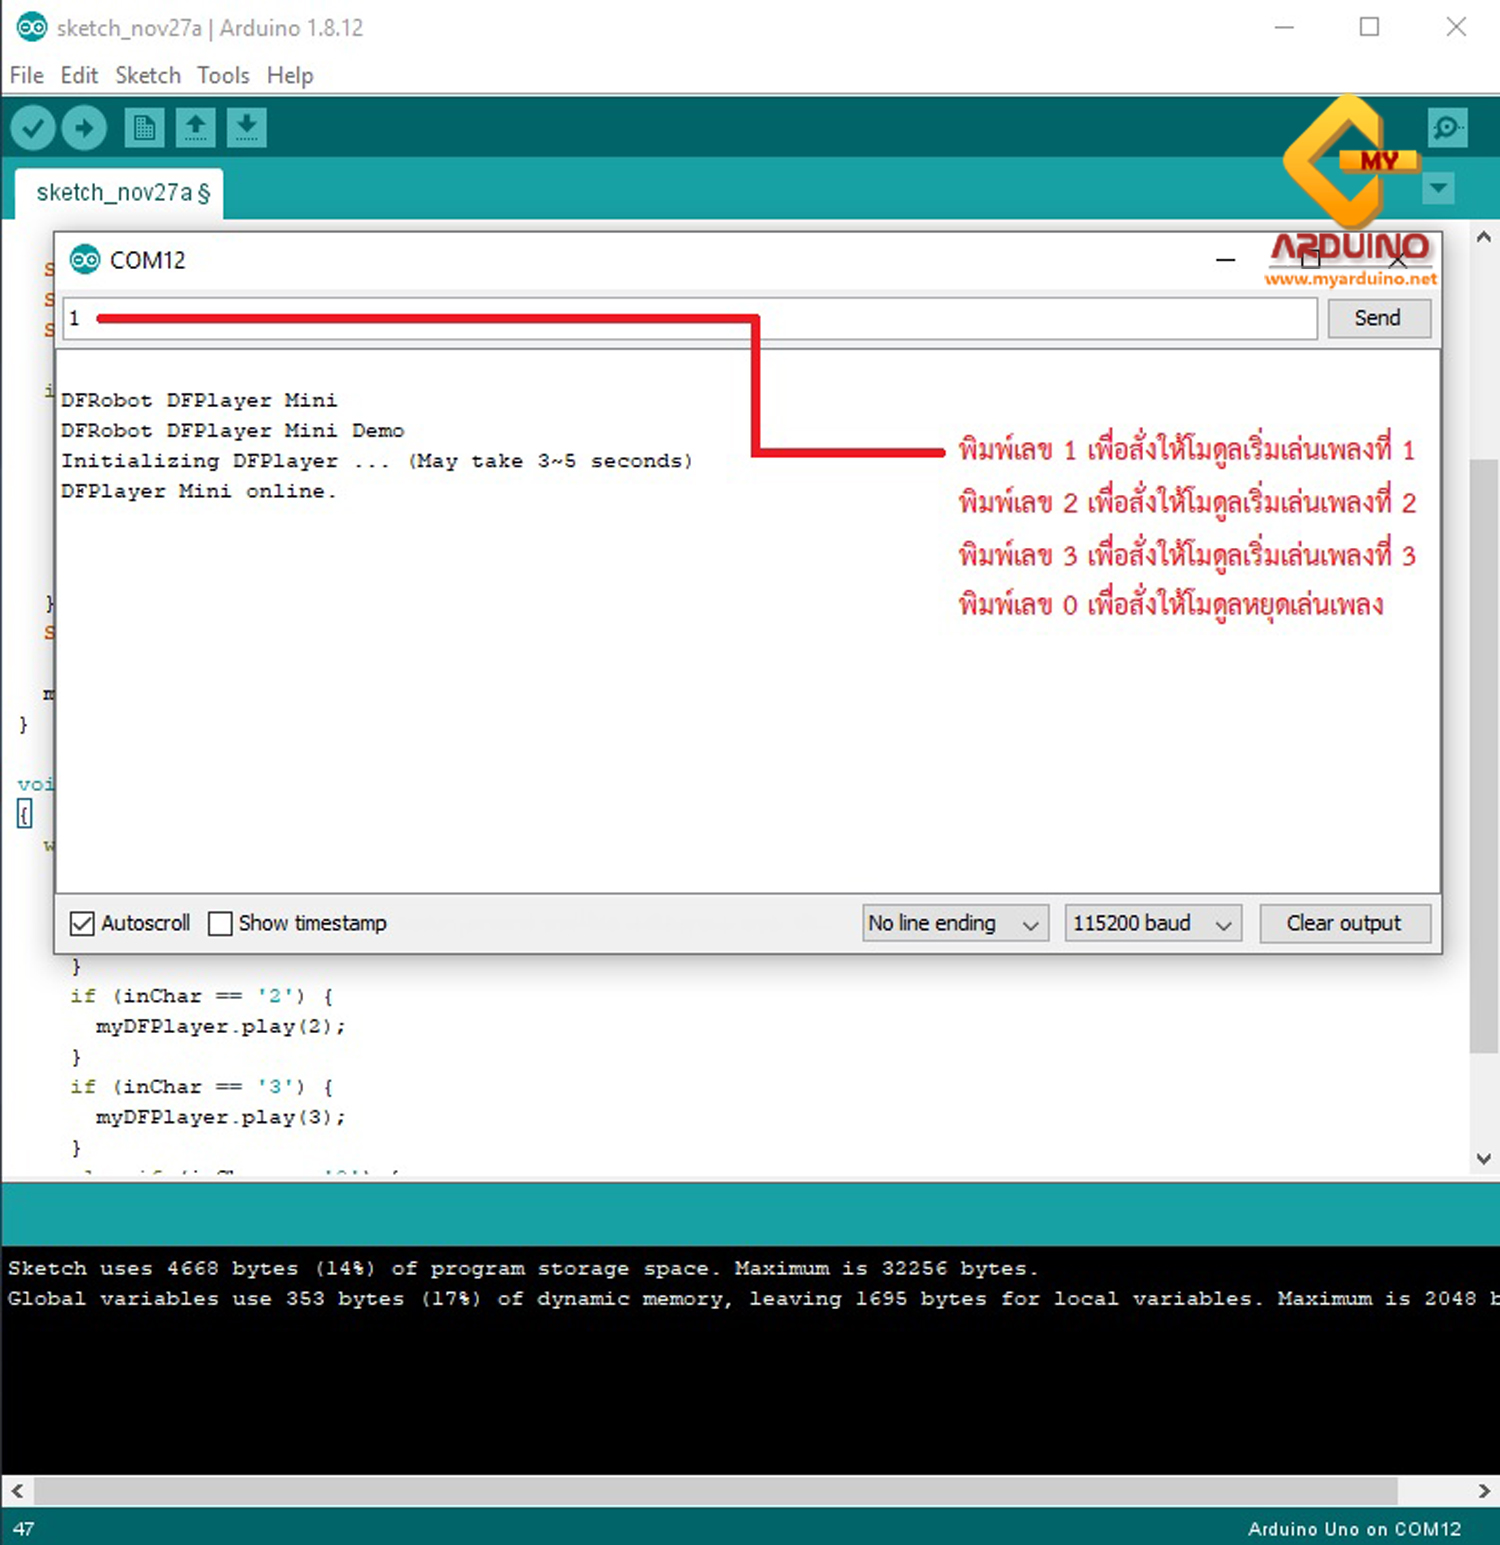Enable Show timestamp
Viewport: 1500px width, 1545px height.
(220, 923)
